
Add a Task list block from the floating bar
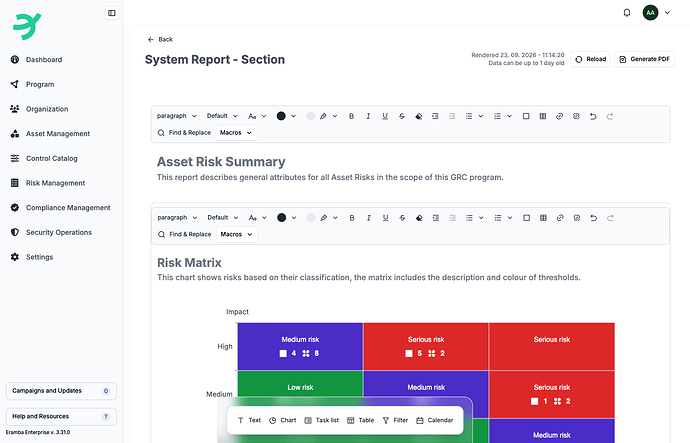[322, 420]
